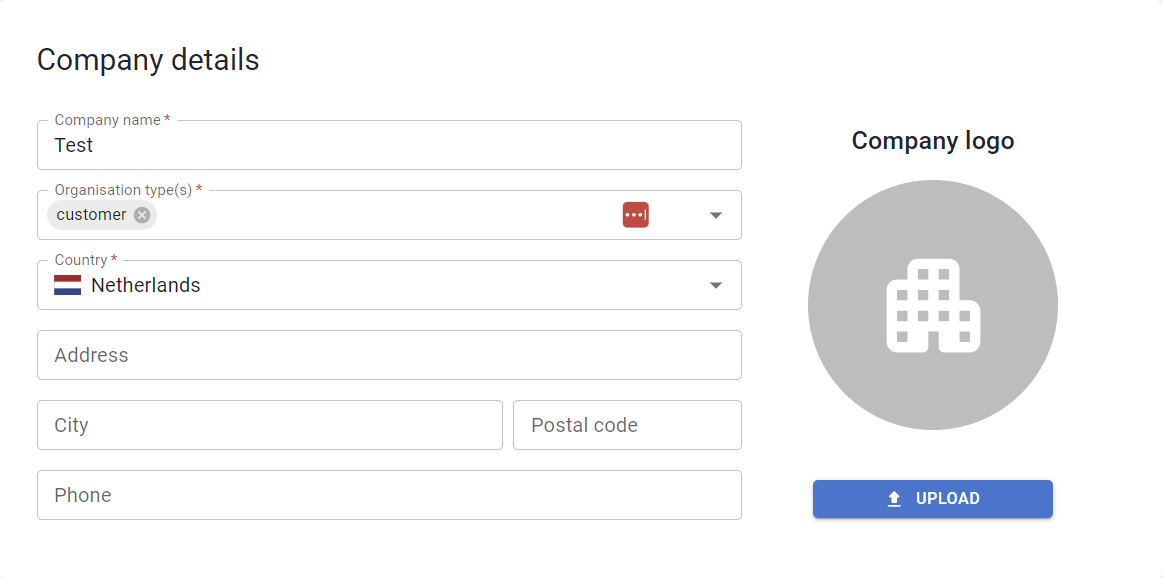This screenshot has width=1163, height=577.
Task: Click the UPLOAD button
Action: [x=933, y=499]
